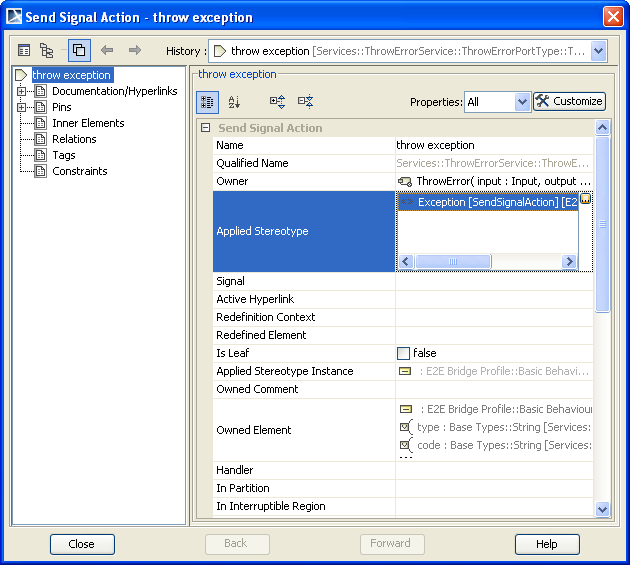Click the collapse all properties icon
630x565 pixels.
(x=306, y=101)
